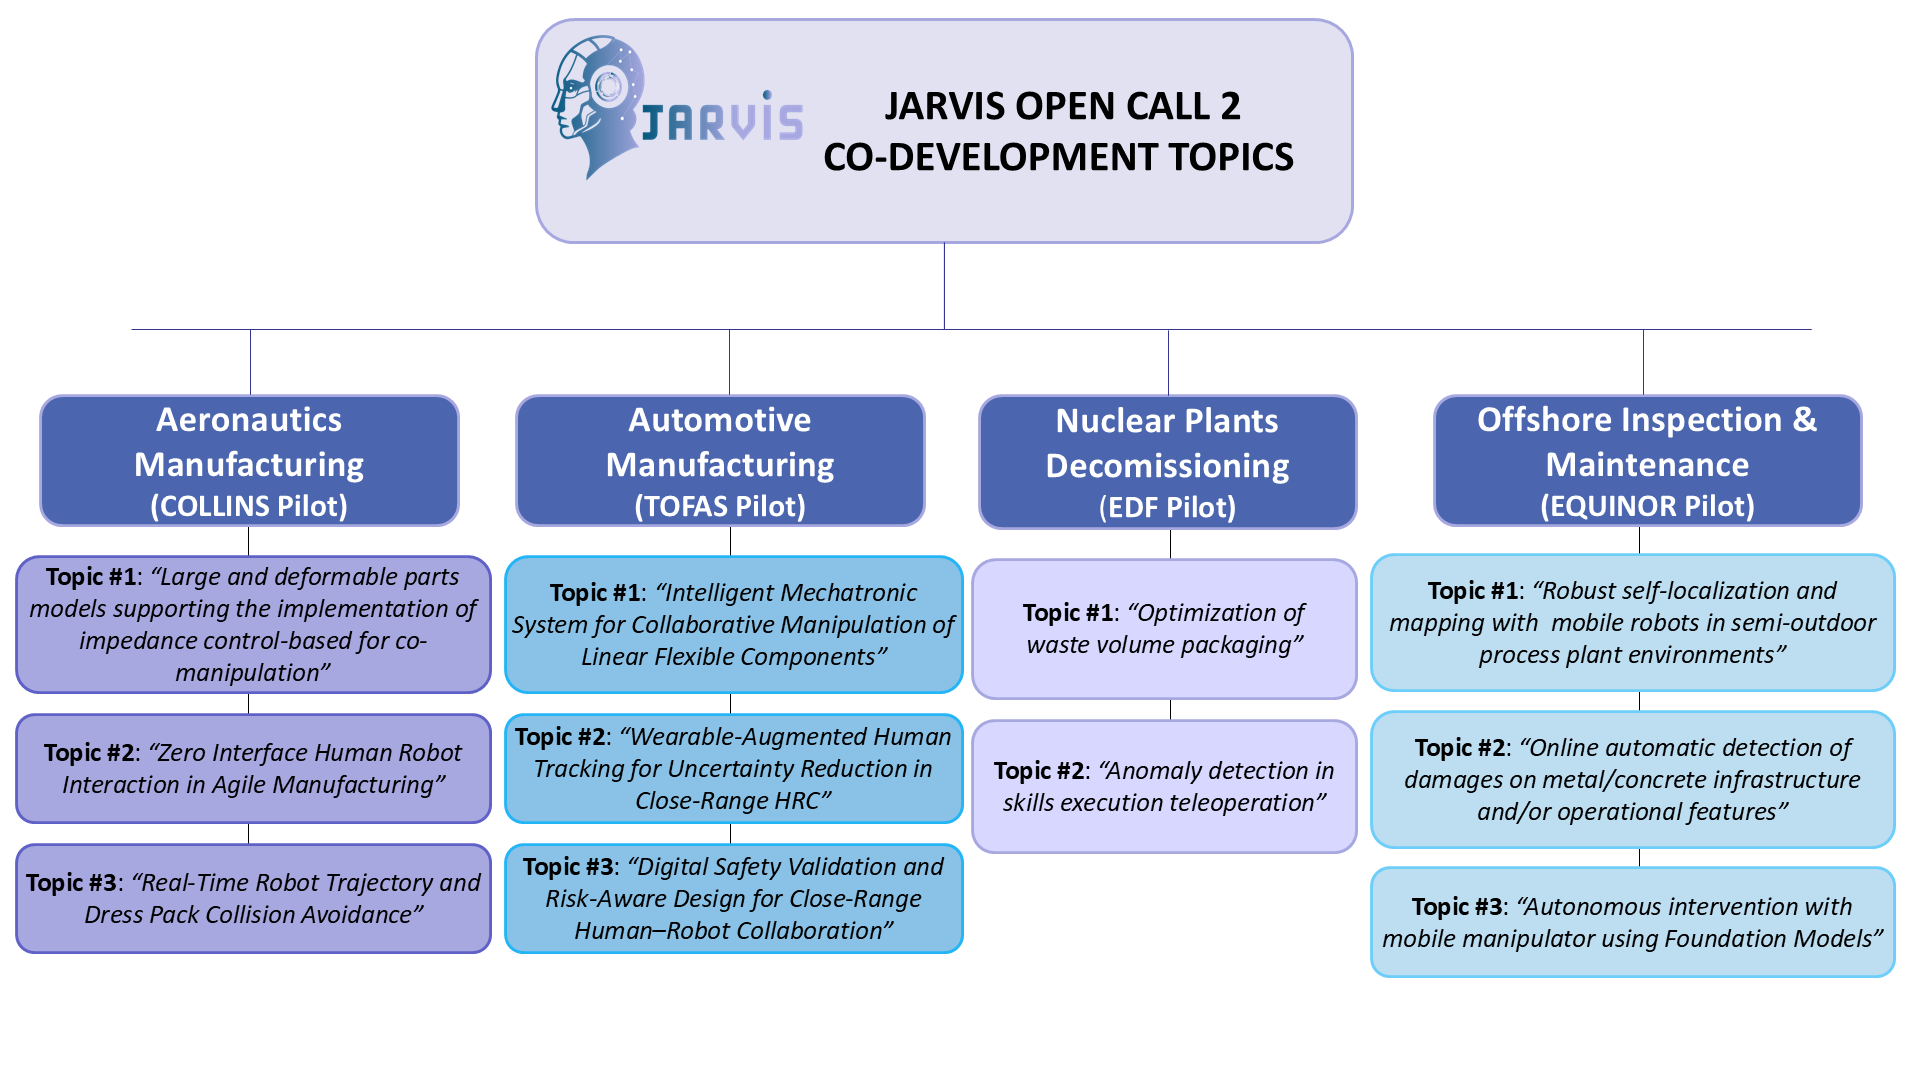1920x1080 pixels.
Task: Open the Foundation Models autonomous intervention topic
Action: 1632,922
